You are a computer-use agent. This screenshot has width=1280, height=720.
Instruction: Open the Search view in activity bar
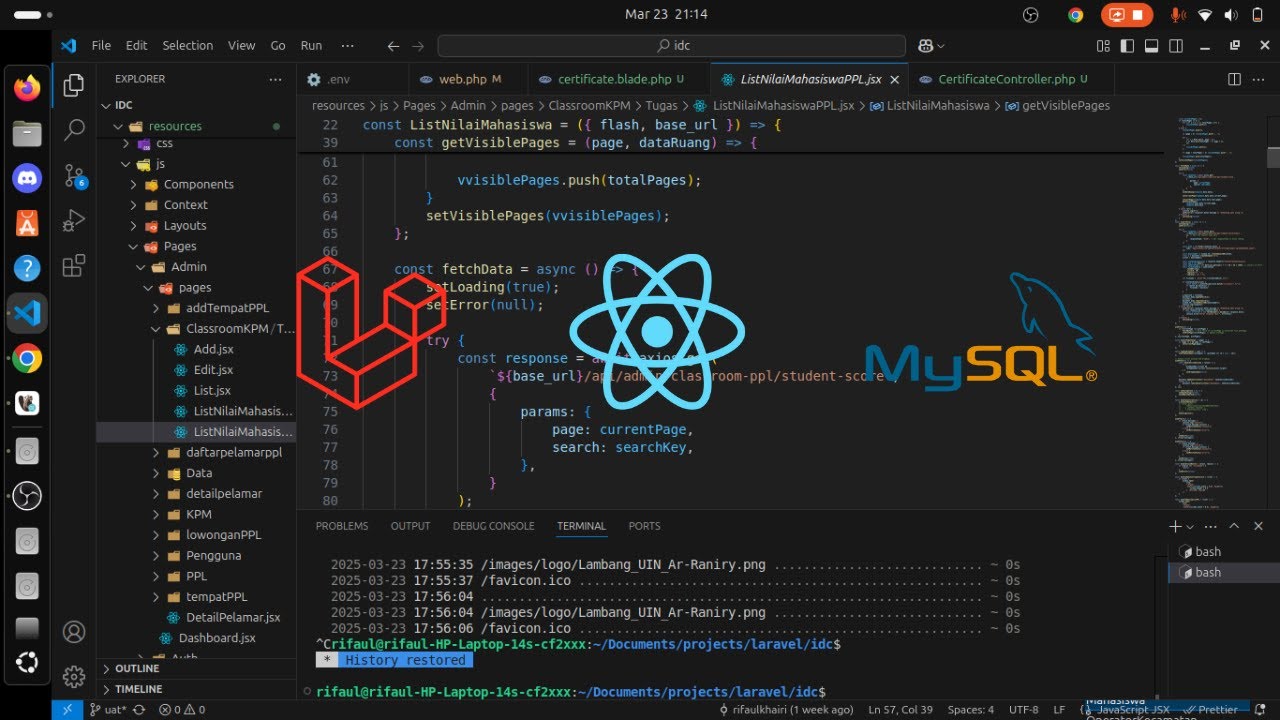(73, 131)
